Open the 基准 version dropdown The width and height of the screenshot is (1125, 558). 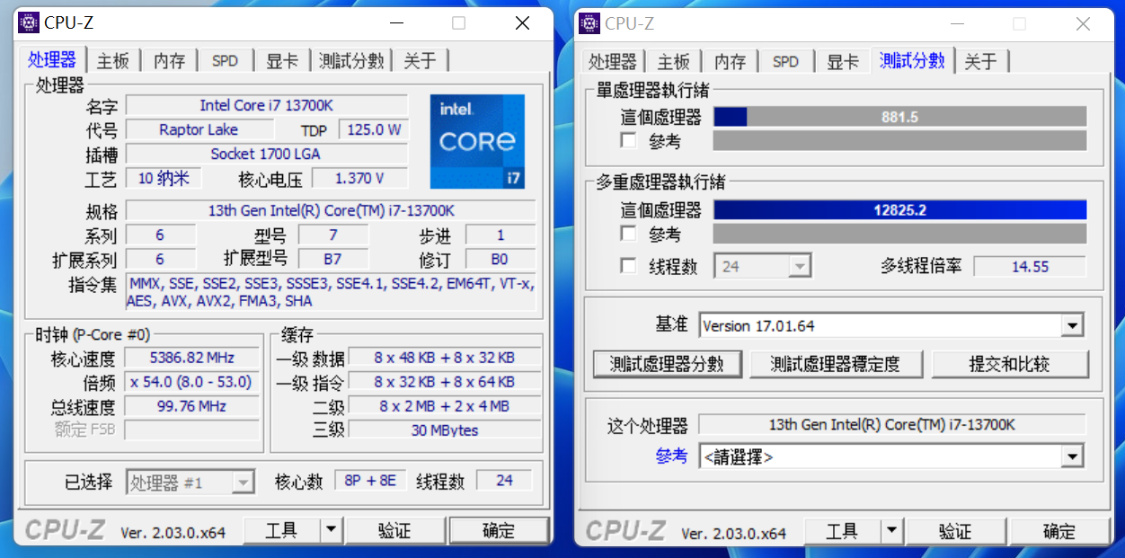coord(1072,325)
